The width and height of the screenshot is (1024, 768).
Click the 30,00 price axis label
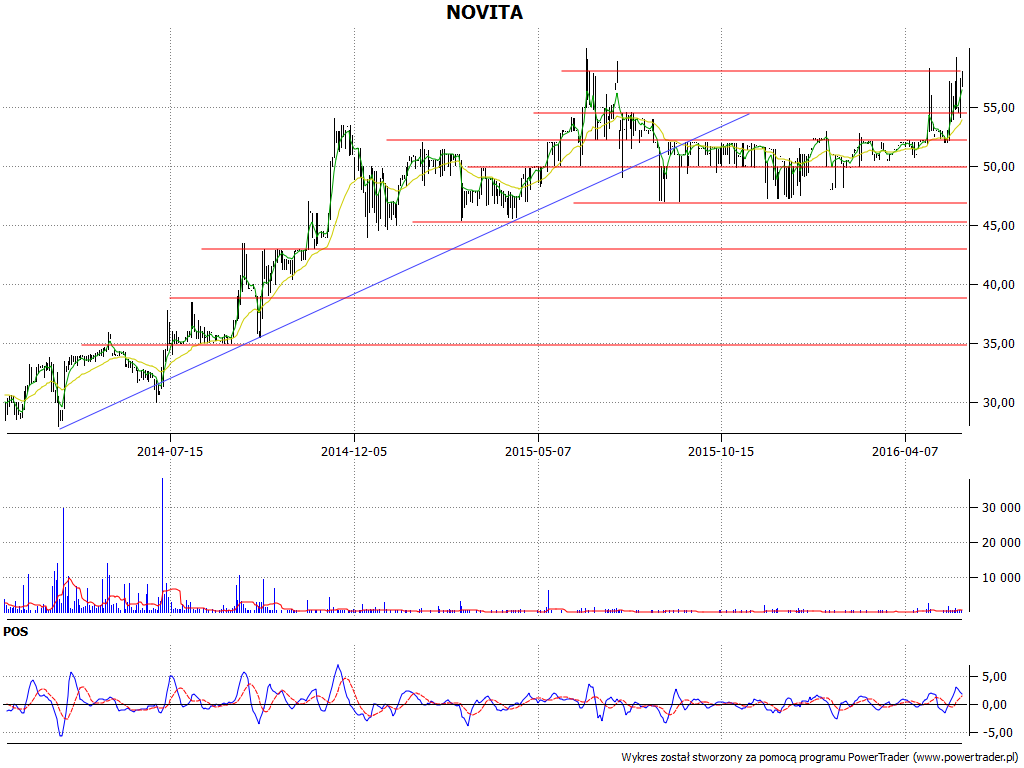click(x=999, y=403)
